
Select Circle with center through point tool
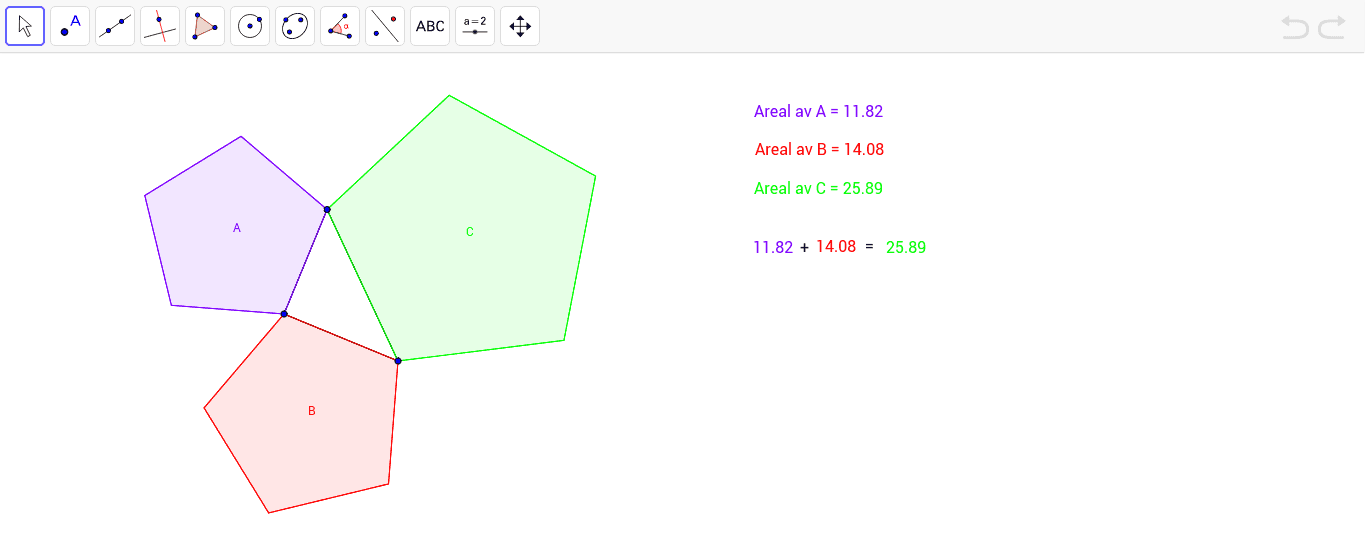(x=250, y=26)
